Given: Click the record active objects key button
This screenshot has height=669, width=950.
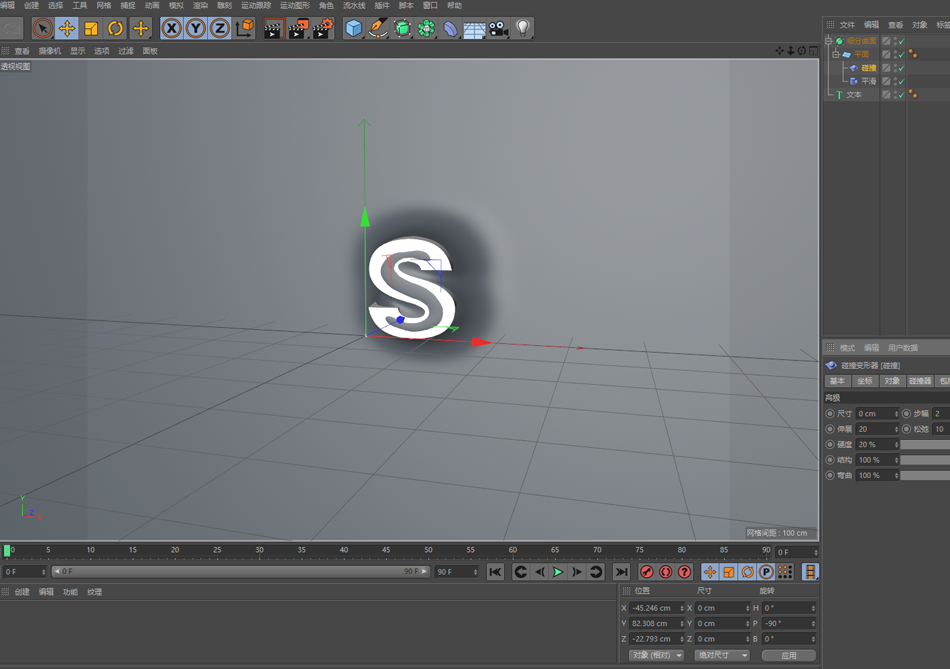Looking at the screenshot, I should click(646, 572).
